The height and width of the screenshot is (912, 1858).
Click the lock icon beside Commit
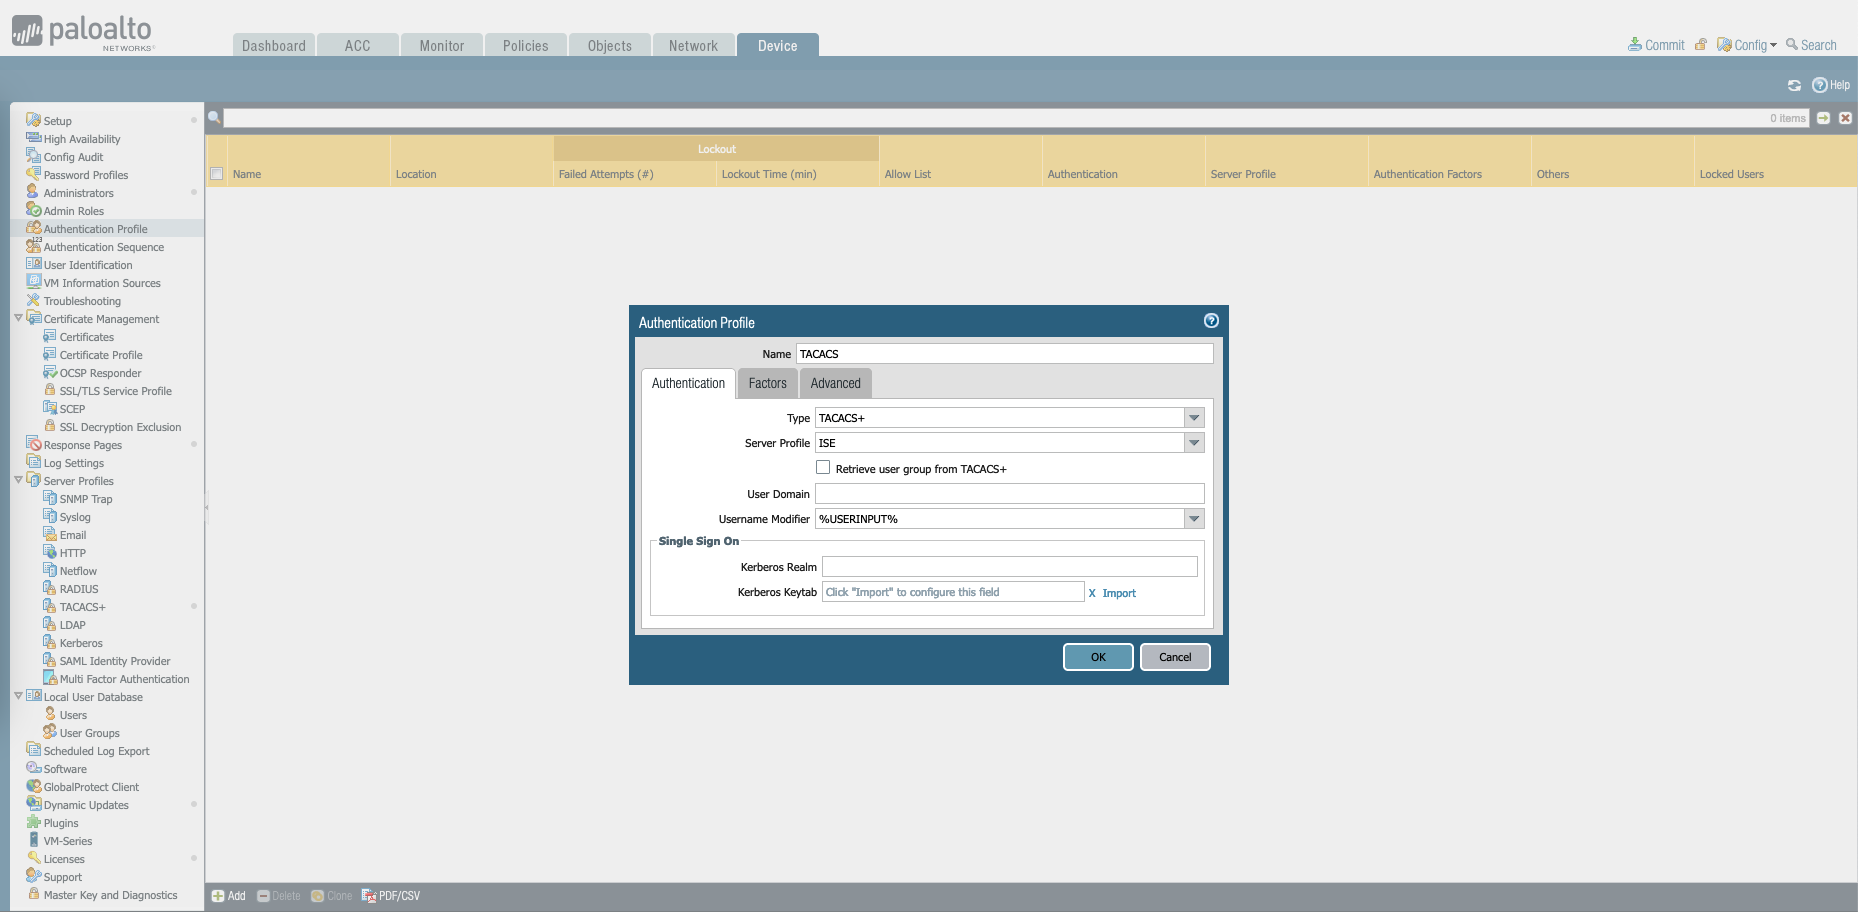pyautogui.click(x=1700, y=45)
